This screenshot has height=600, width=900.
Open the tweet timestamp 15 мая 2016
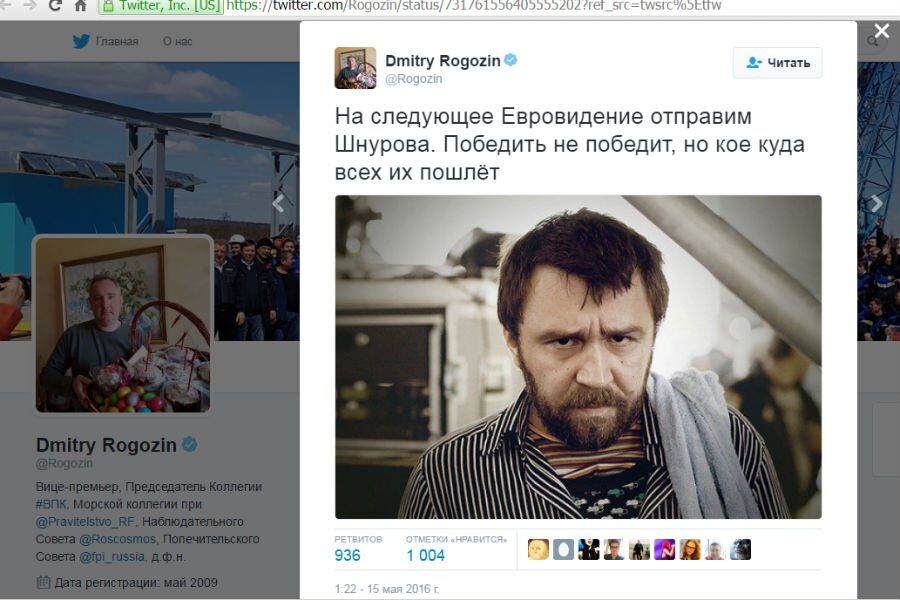tap(403, 589)
